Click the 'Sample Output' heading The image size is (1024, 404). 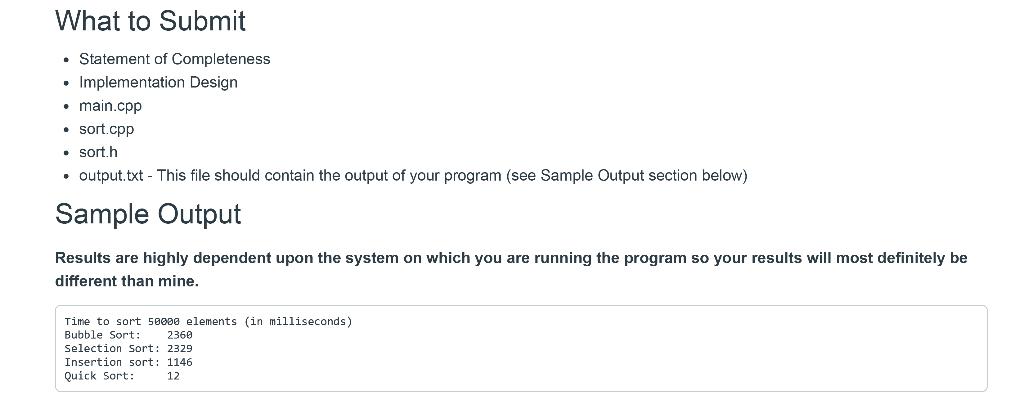click(148, 214)
